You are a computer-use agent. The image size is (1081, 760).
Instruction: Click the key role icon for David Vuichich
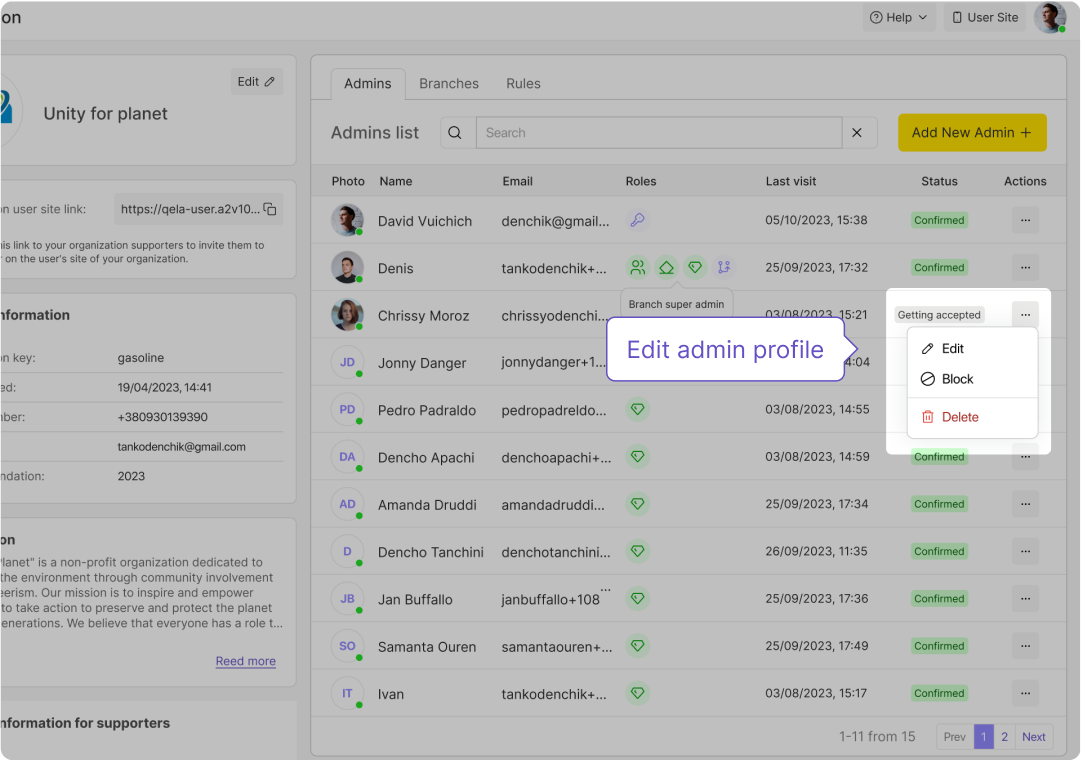[637, 220]
